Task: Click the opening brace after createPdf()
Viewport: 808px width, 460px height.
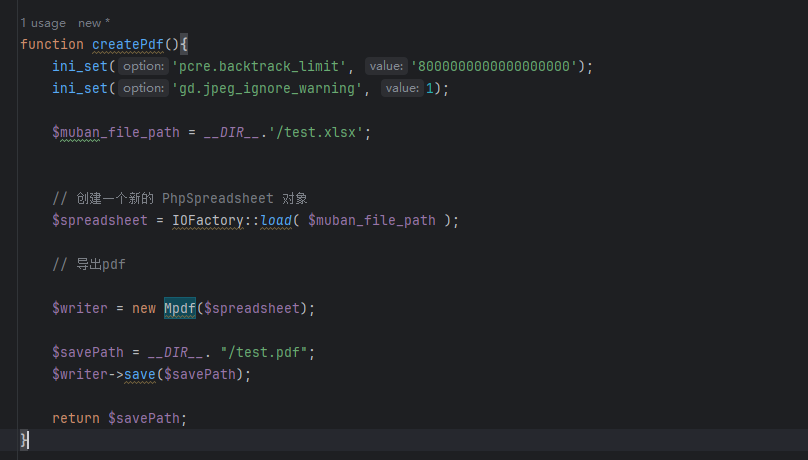Action: pyautogui.click(x=184, y=44)
